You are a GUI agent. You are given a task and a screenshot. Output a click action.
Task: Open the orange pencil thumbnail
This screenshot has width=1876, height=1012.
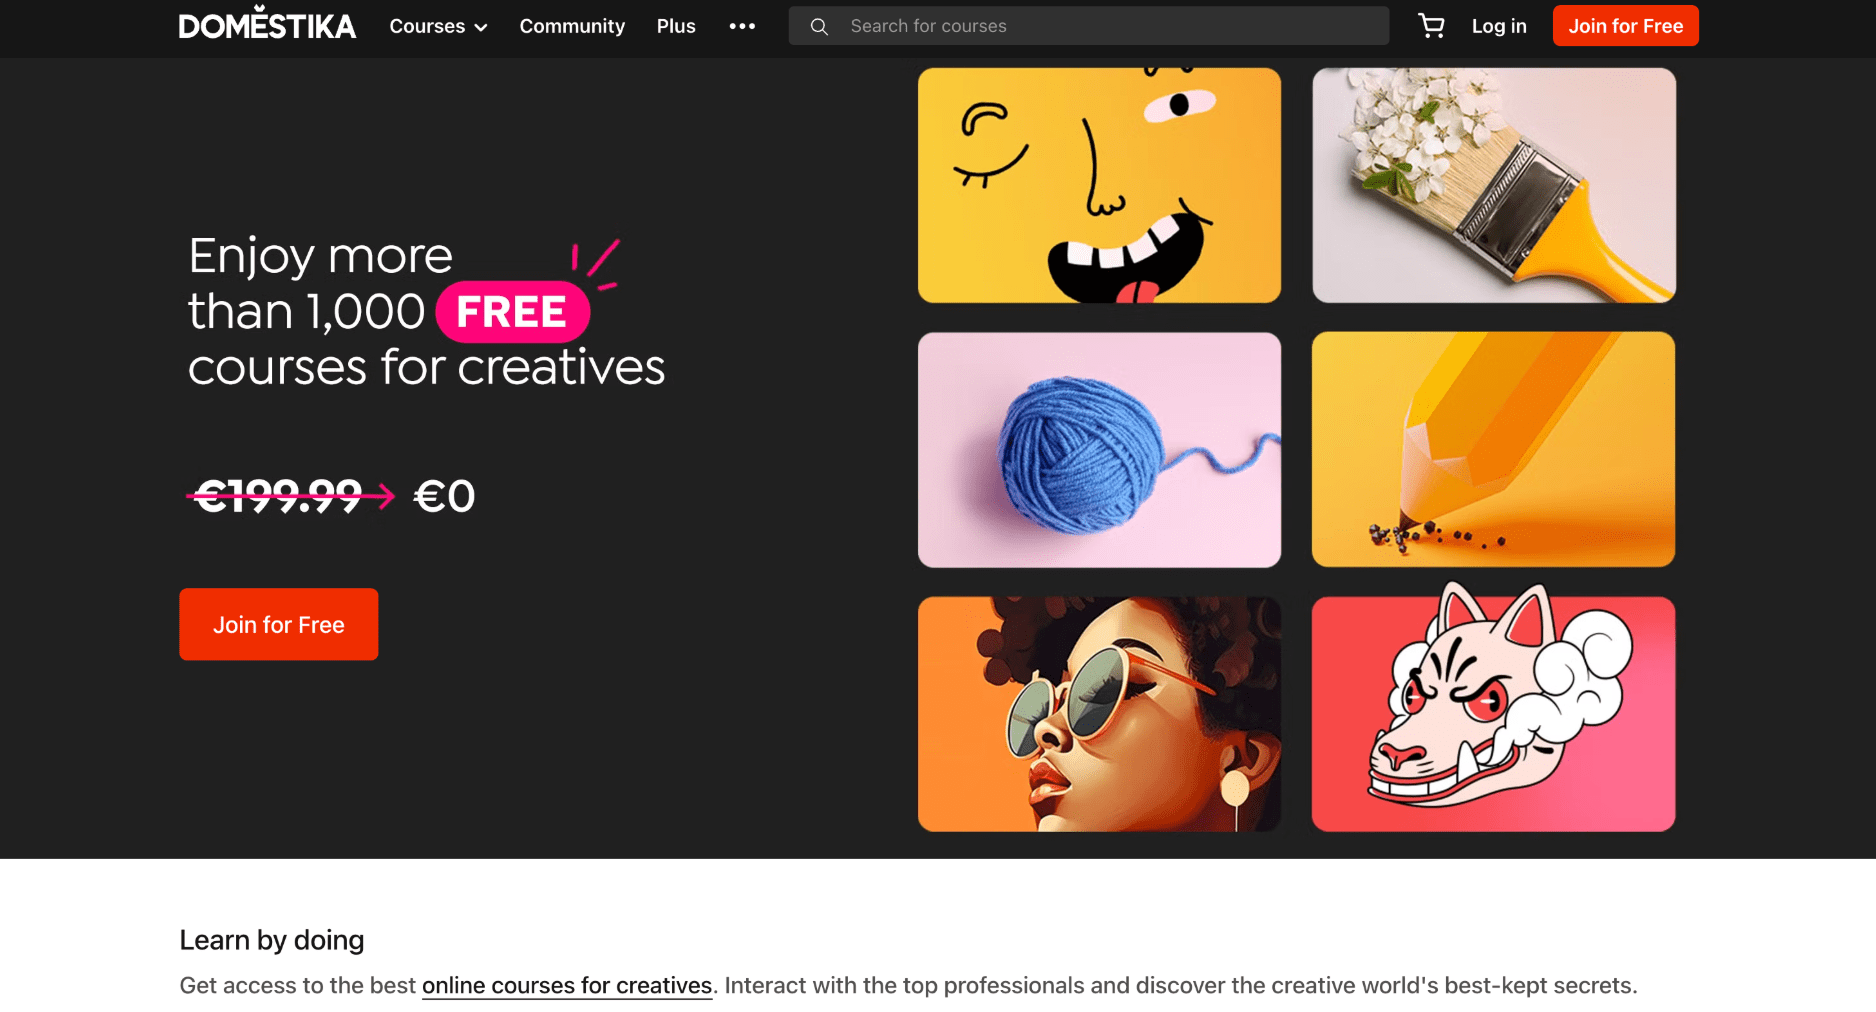1494,450
